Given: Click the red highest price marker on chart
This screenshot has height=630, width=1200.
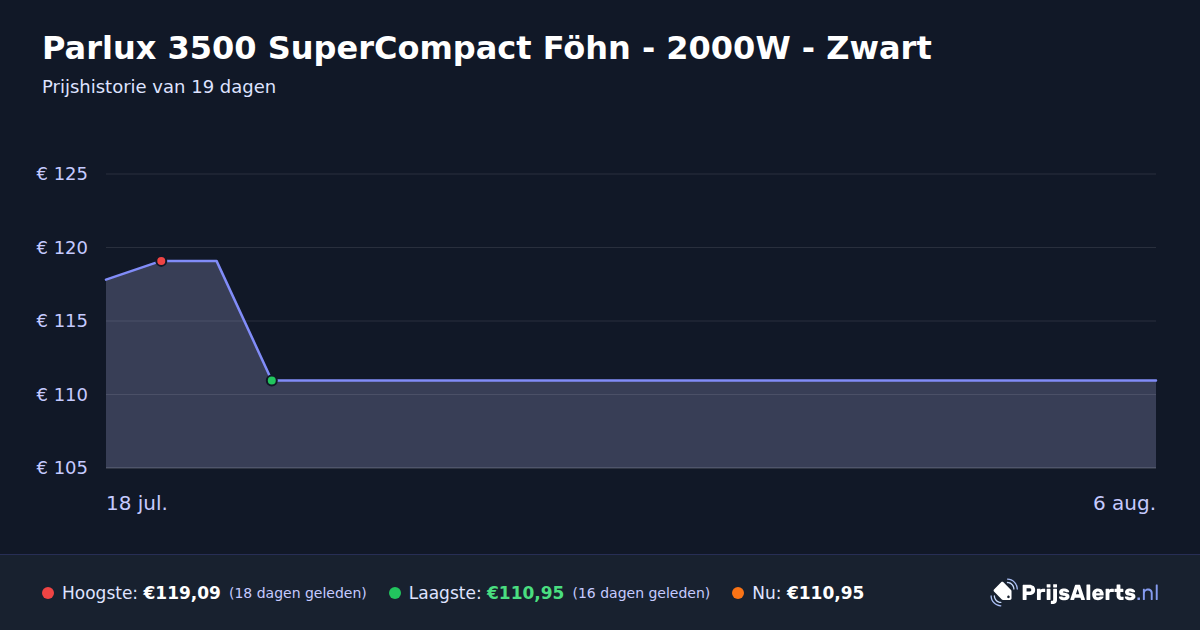Looking at the screenshot, I should [161, 261].
